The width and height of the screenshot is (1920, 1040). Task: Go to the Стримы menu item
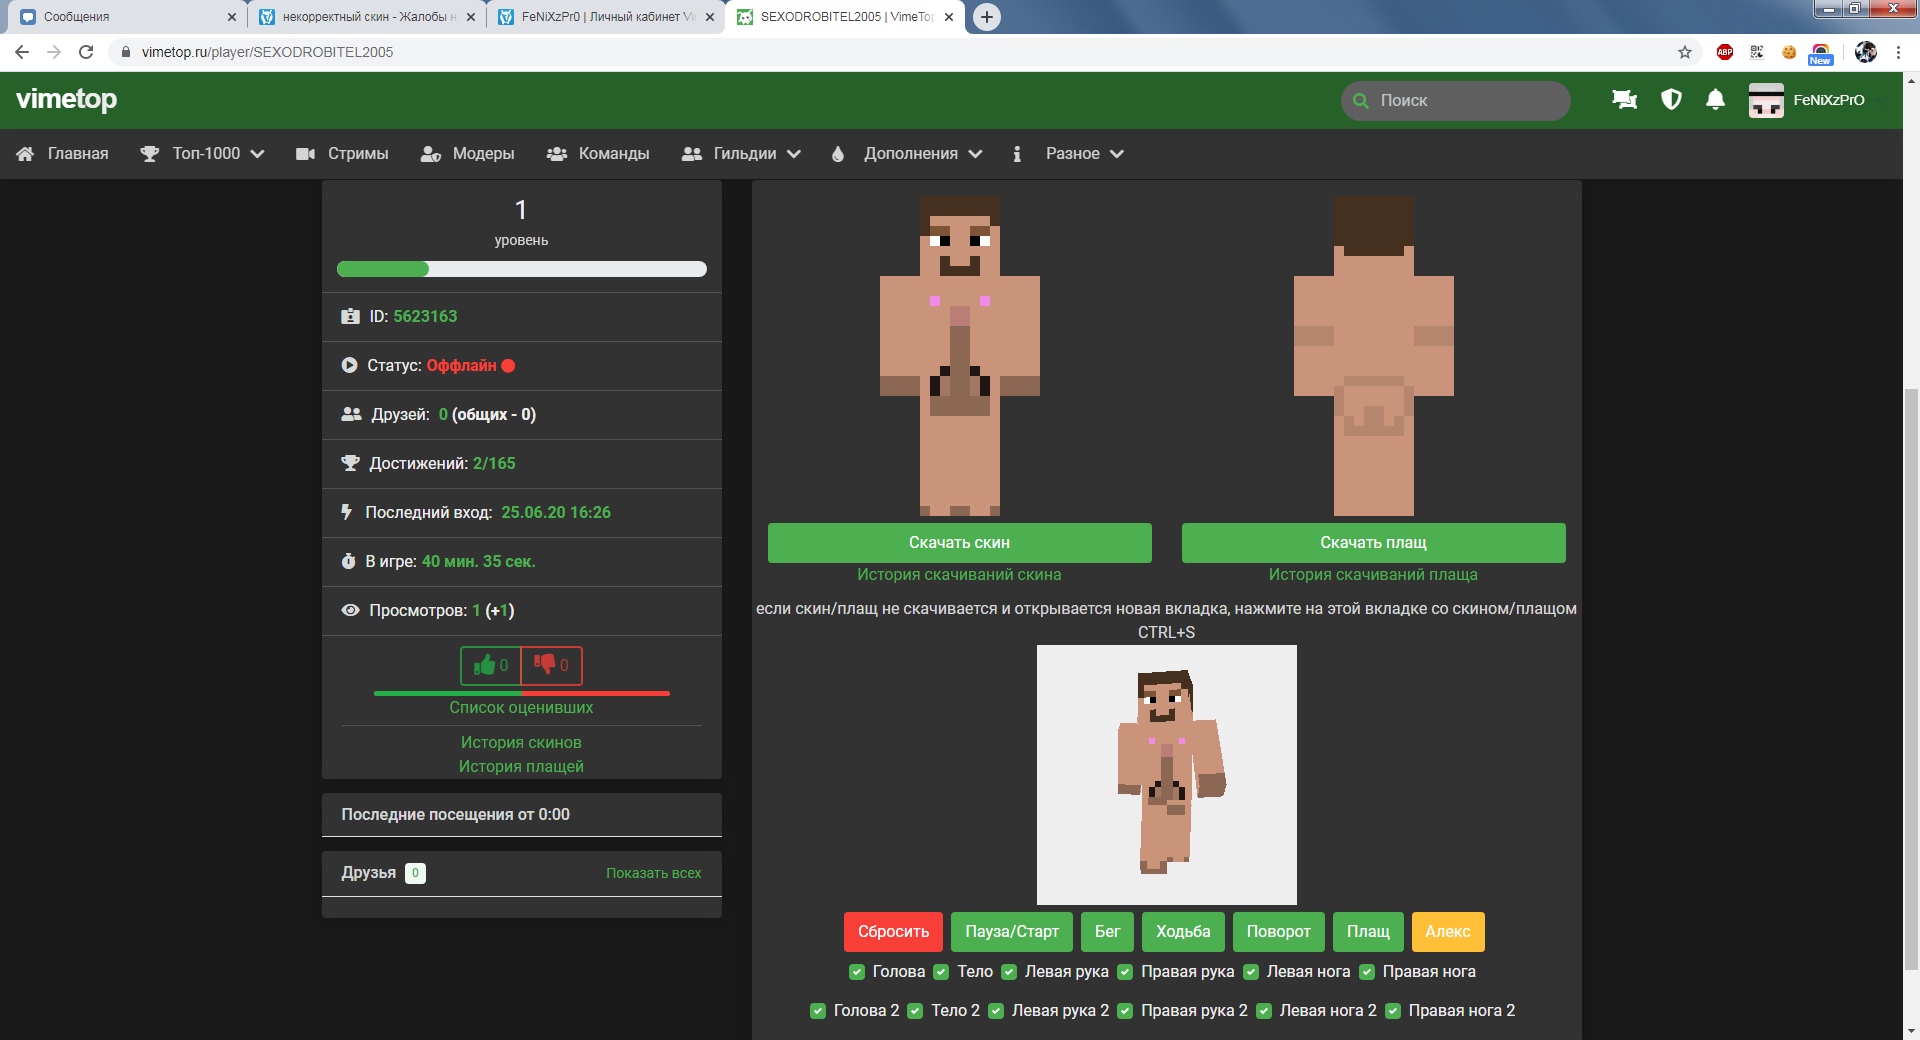pyautogui.click(x=343, y=154)
